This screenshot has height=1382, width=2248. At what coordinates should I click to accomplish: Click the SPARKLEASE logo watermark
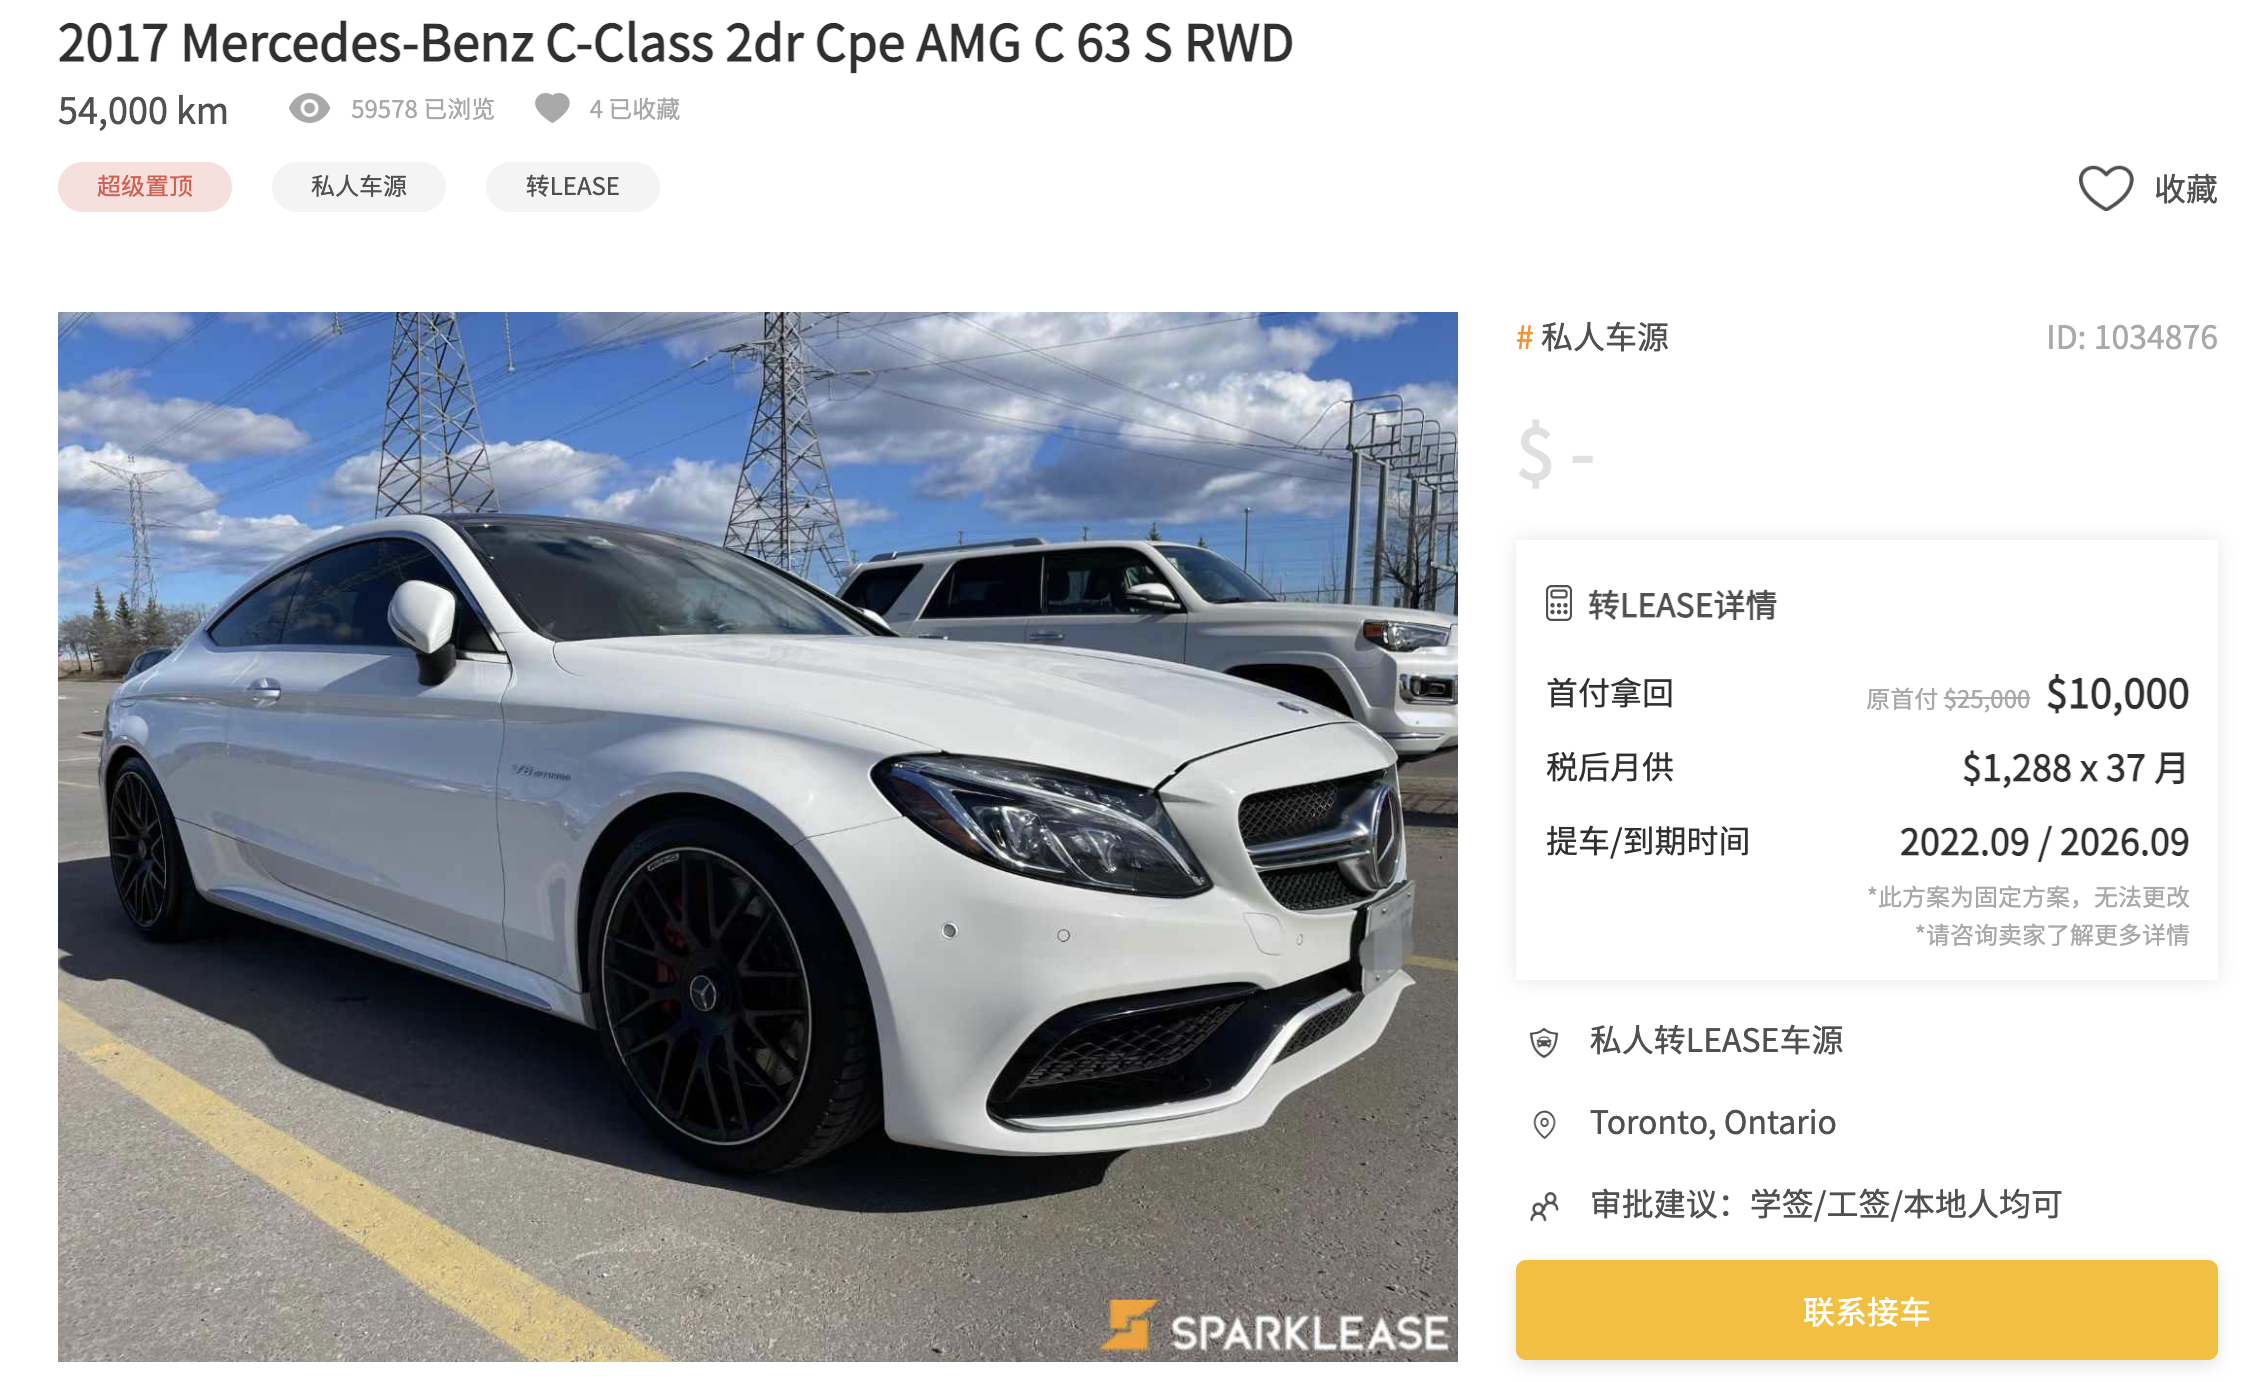click(x=1275, y=1328)
